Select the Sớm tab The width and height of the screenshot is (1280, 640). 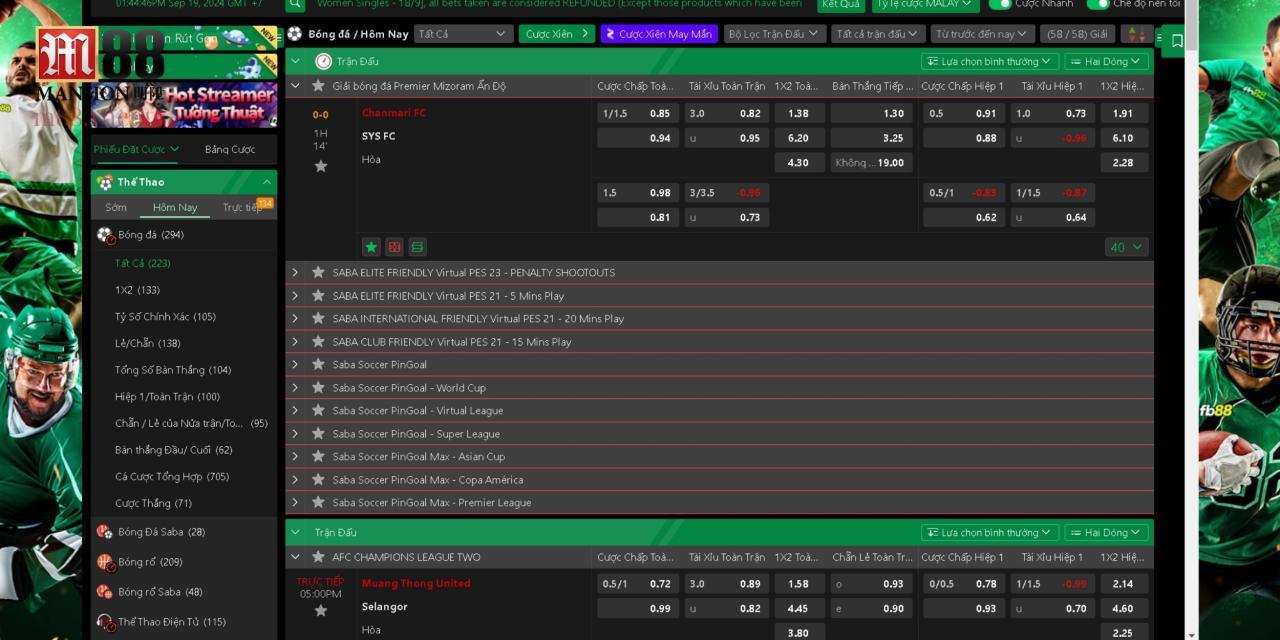pyautogui.click(x=116, y=207)
